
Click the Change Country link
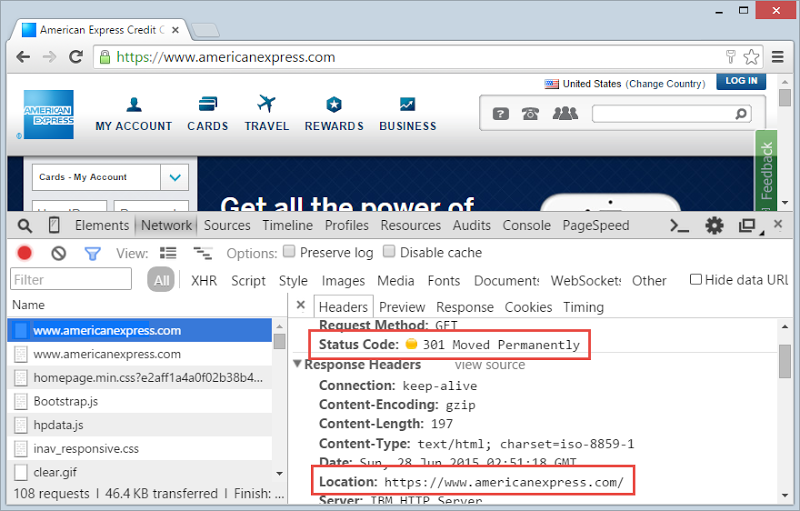pyautogui.click(x=666, y=84)
